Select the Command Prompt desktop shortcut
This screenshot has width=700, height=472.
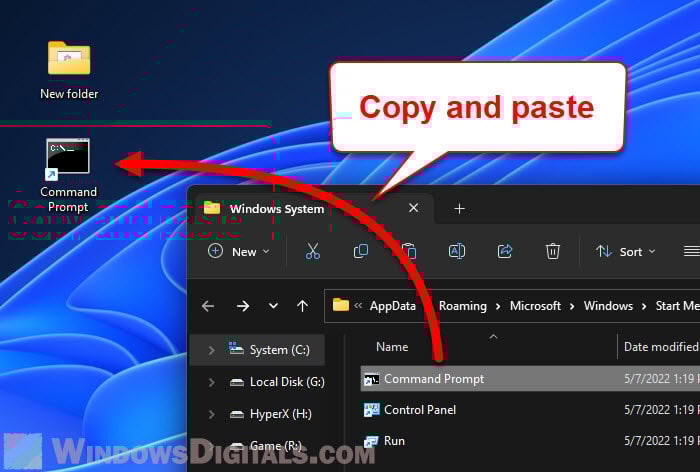point(68,175)
